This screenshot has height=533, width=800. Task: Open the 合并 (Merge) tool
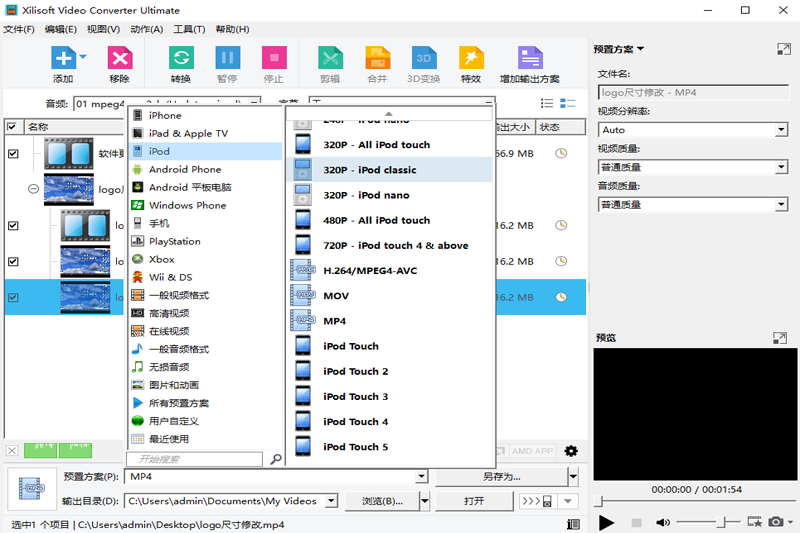tap(377, 59)
